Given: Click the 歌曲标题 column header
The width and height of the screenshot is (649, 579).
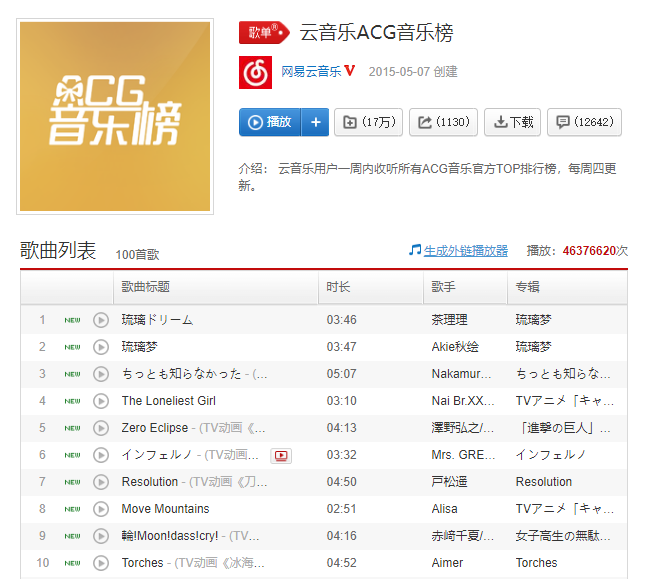Looking at the screenshot, I should point(146,287).
